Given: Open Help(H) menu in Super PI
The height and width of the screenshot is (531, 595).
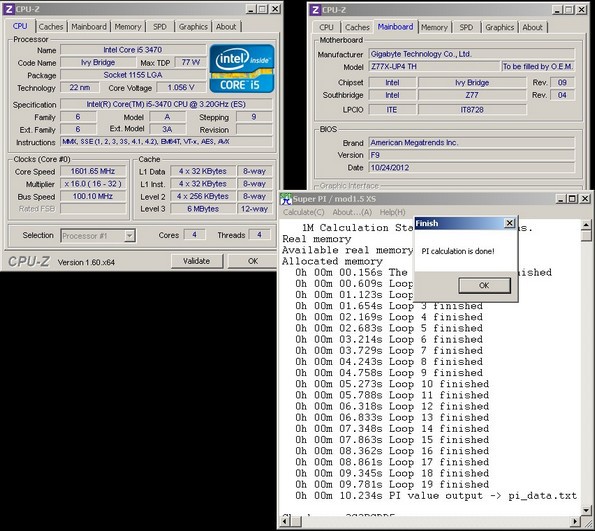Looking at the screenshot, I should click(x=392, y=212).
